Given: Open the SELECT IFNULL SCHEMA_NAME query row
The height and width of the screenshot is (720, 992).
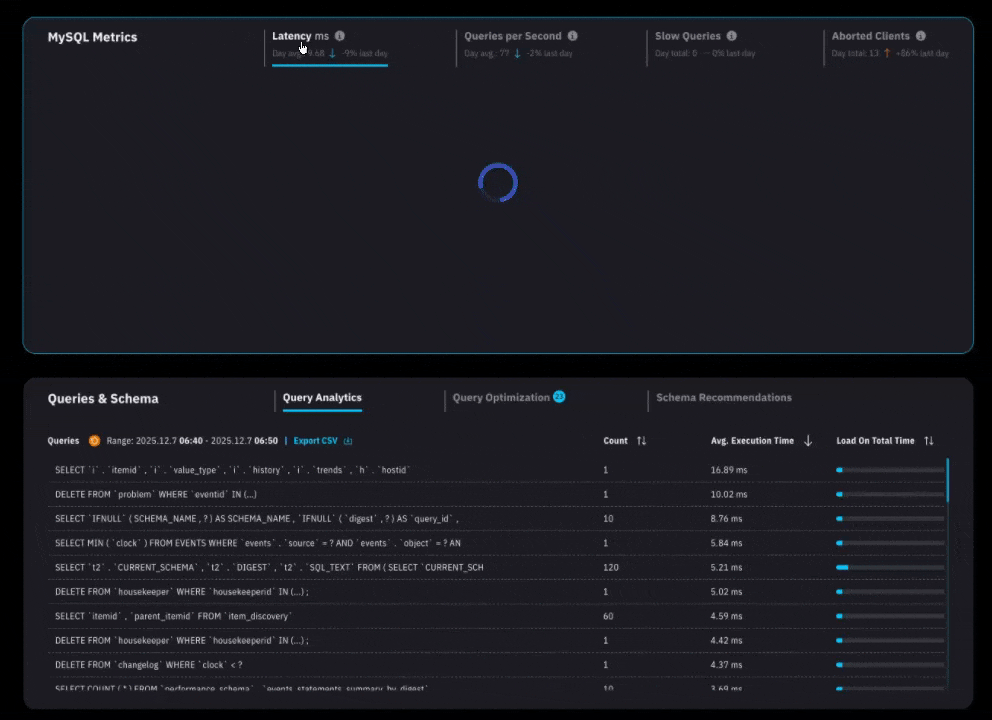Looking at the screenshot, I should click(497, 519).
